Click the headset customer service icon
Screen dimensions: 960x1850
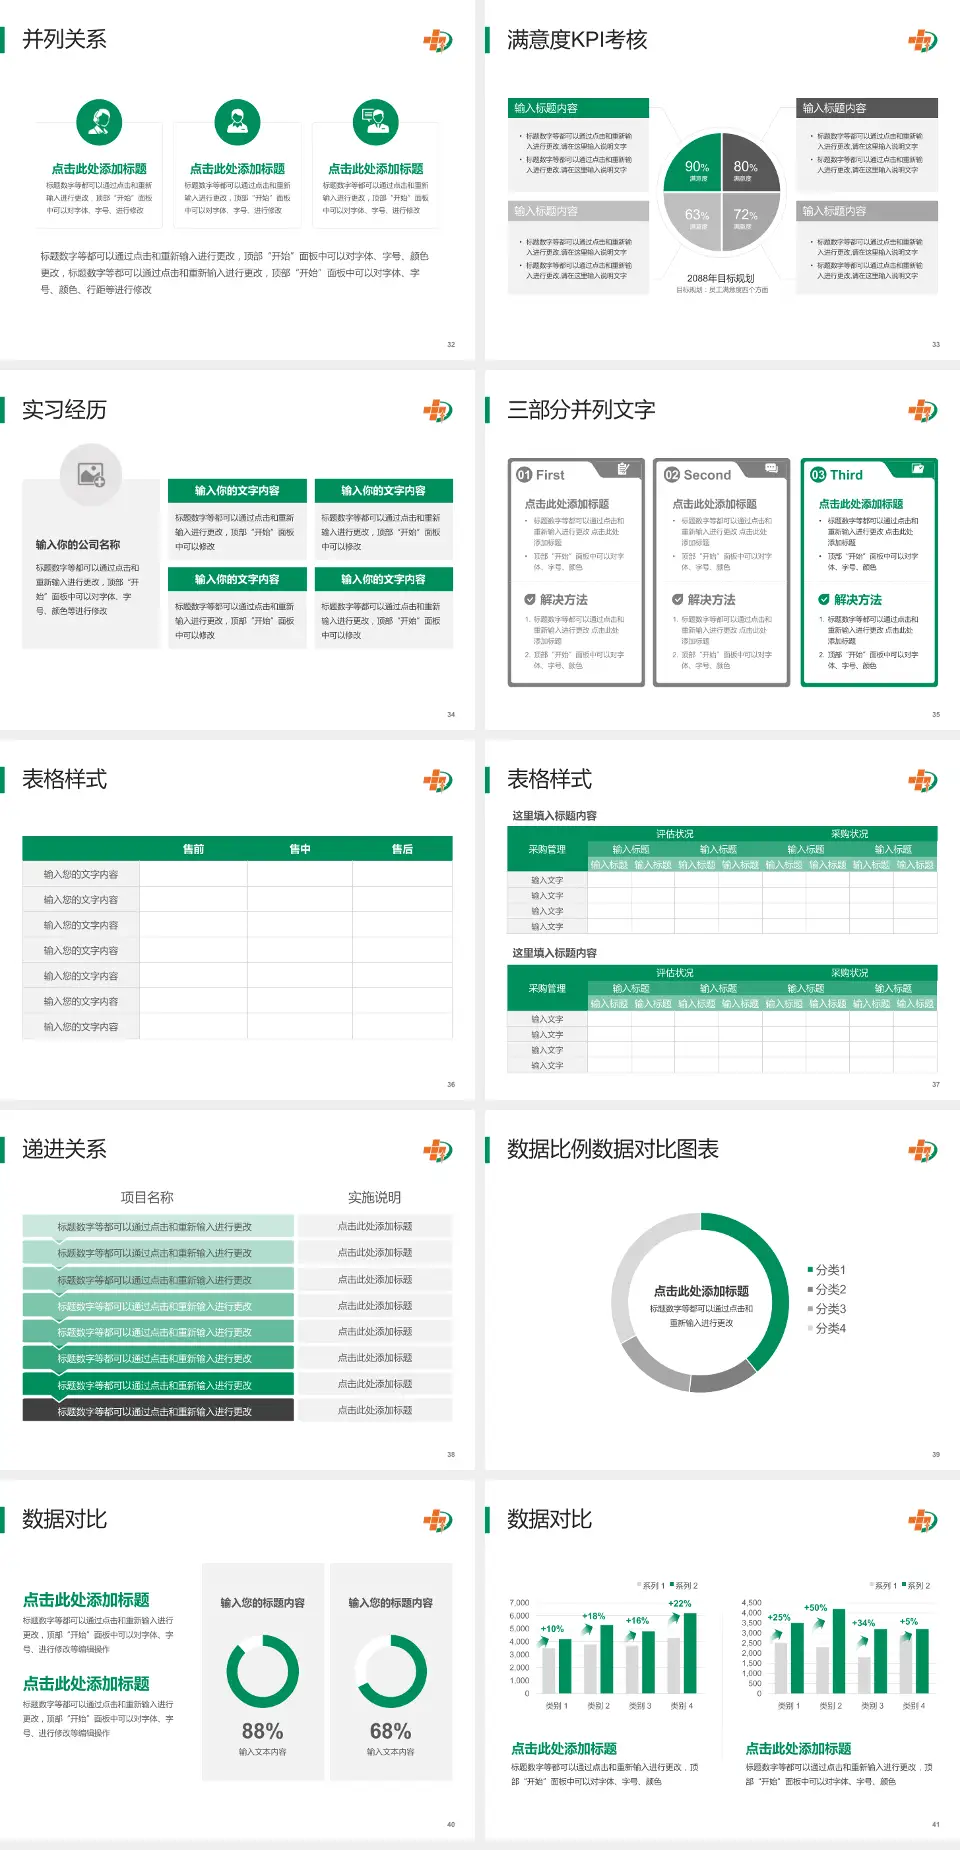[99, 123]
